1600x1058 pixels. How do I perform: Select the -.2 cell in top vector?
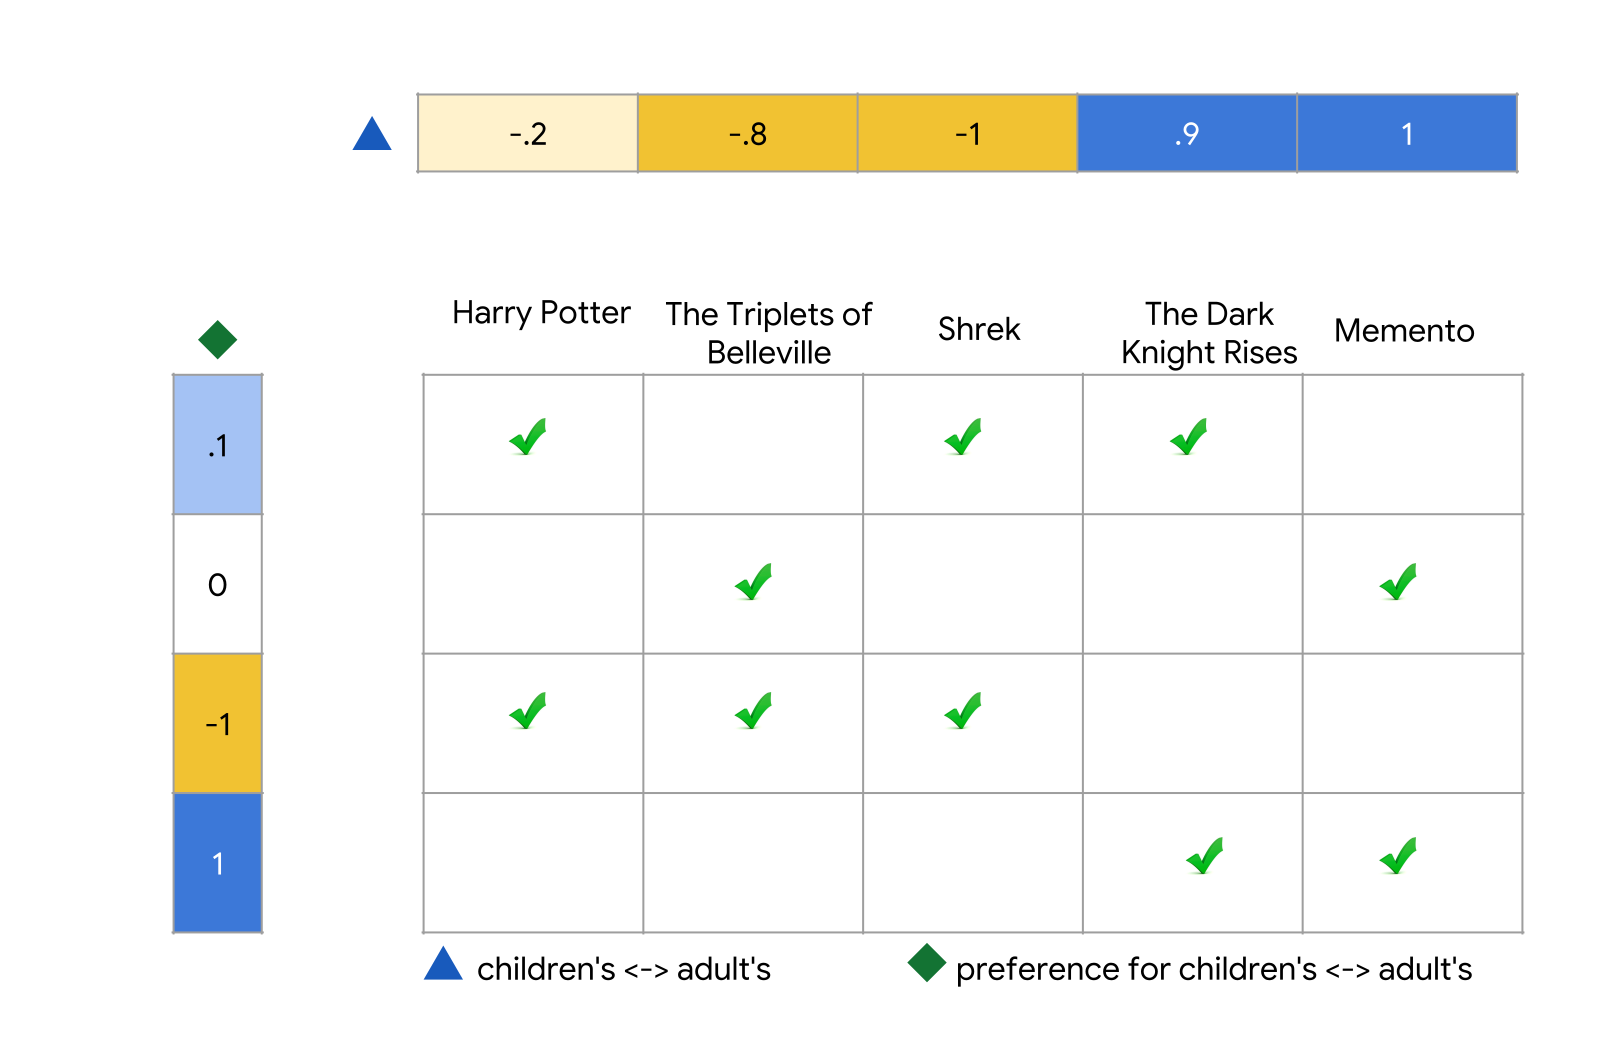[x=528, y=133]
